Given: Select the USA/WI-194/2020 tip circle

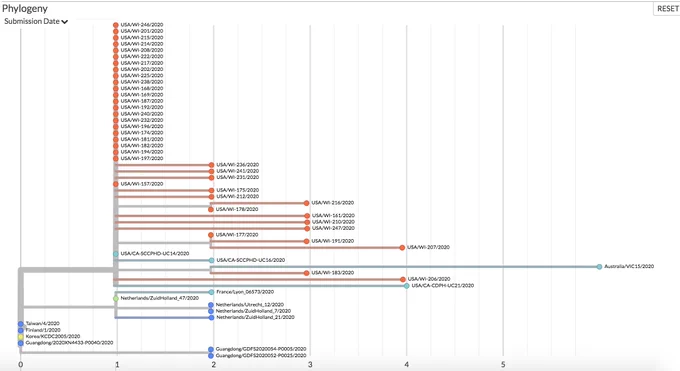Looking at the screenshot, I should click(116, 152).
